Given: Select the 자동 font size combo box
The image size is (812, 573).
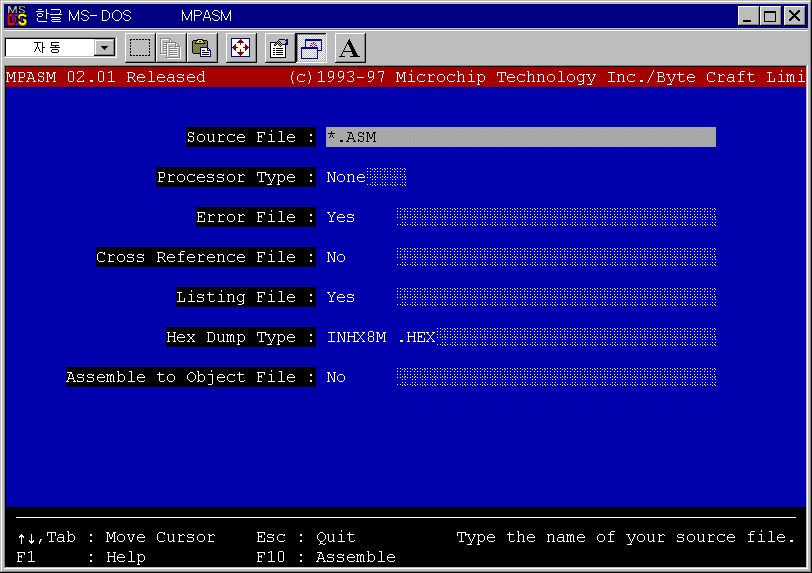Looking at the screenshot, I should tap(60, 48).
